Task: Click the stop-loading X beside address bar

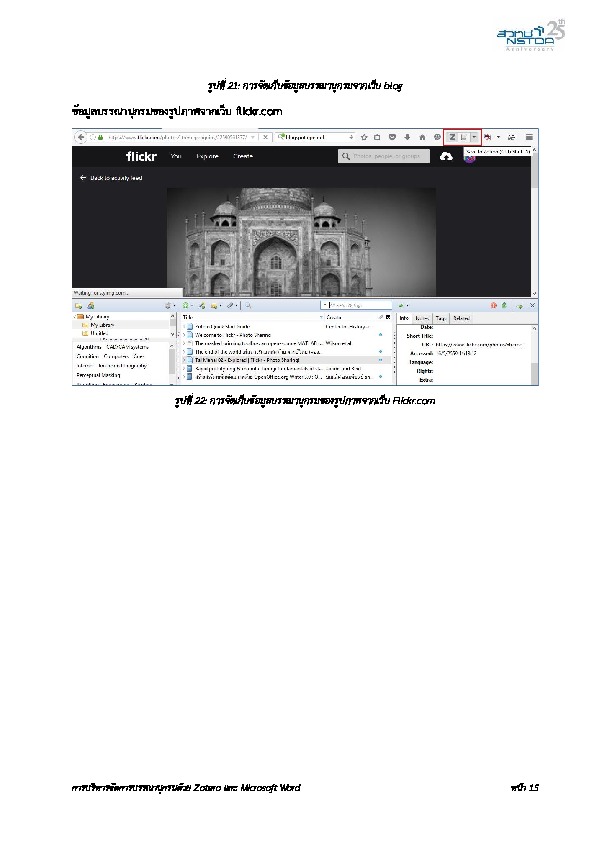Action: pyautogui.click(x=265, y=137)
